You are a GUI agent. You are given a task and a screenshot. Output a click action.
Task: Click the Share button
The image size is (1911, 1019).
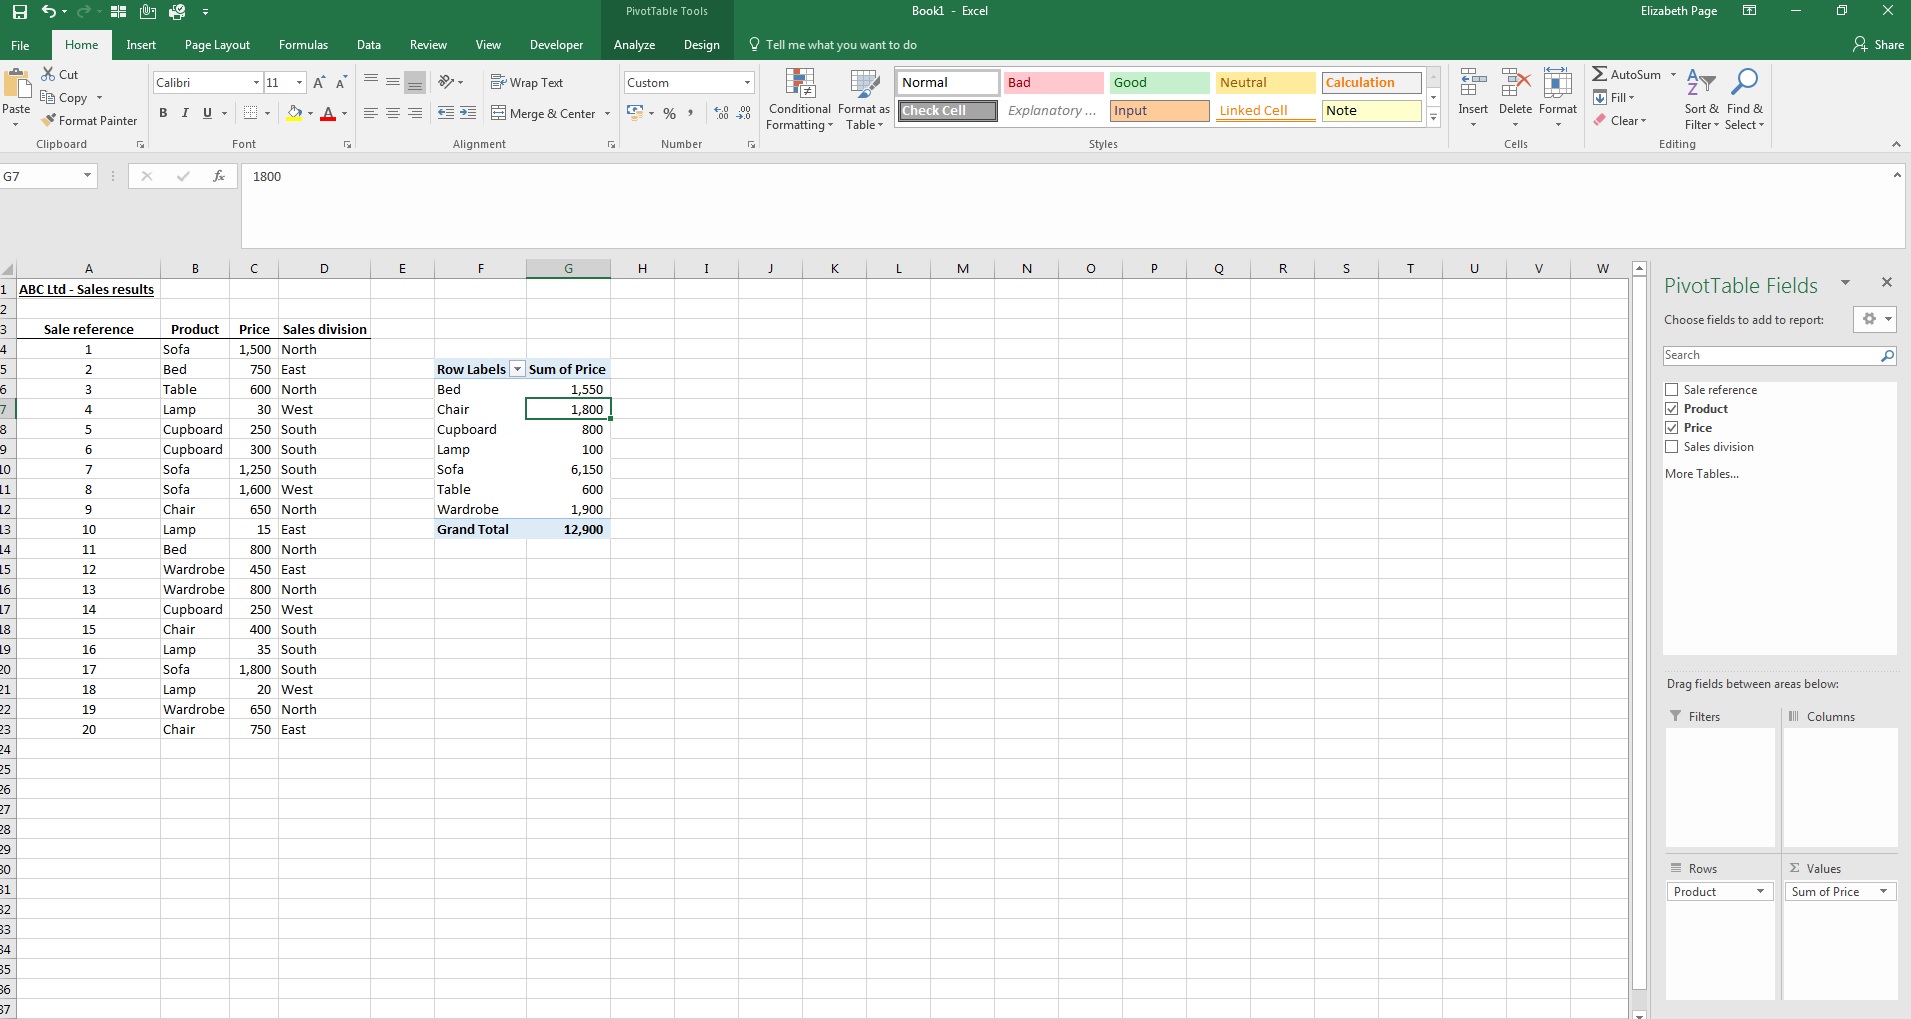coord(1878,45)
